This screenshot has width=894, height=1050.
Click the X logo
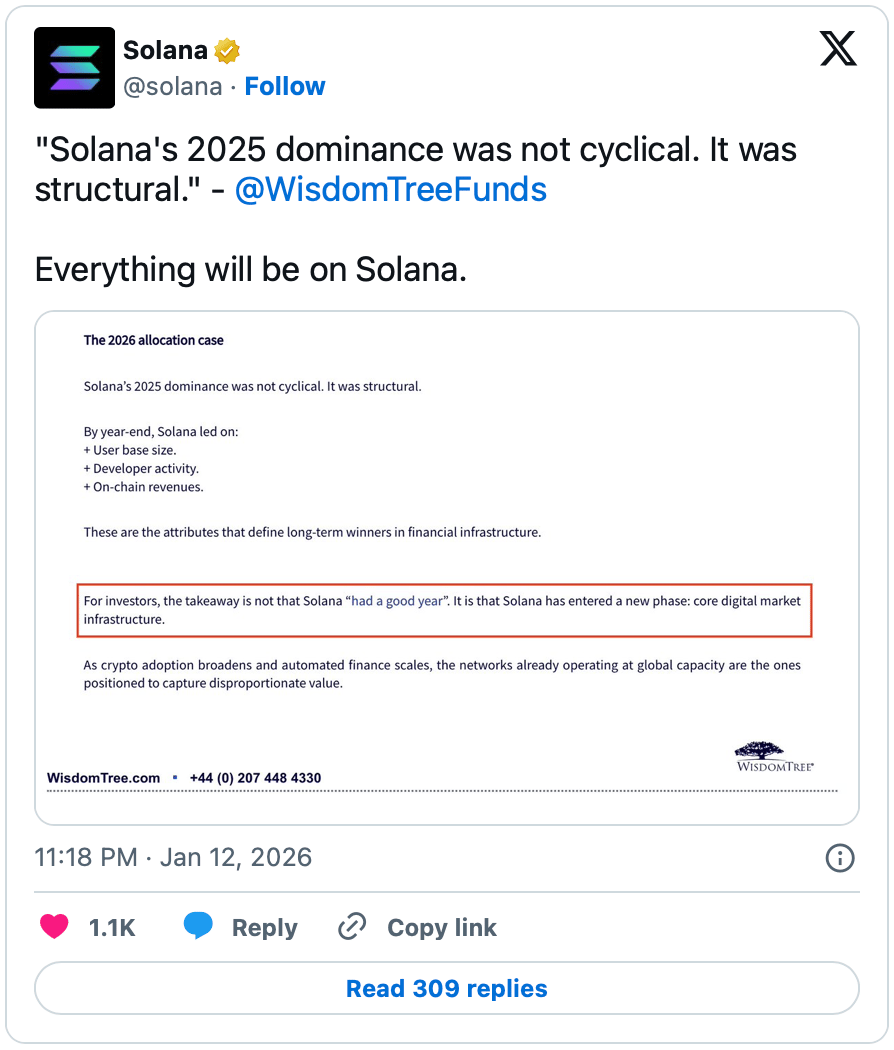(x=838, y=48)
